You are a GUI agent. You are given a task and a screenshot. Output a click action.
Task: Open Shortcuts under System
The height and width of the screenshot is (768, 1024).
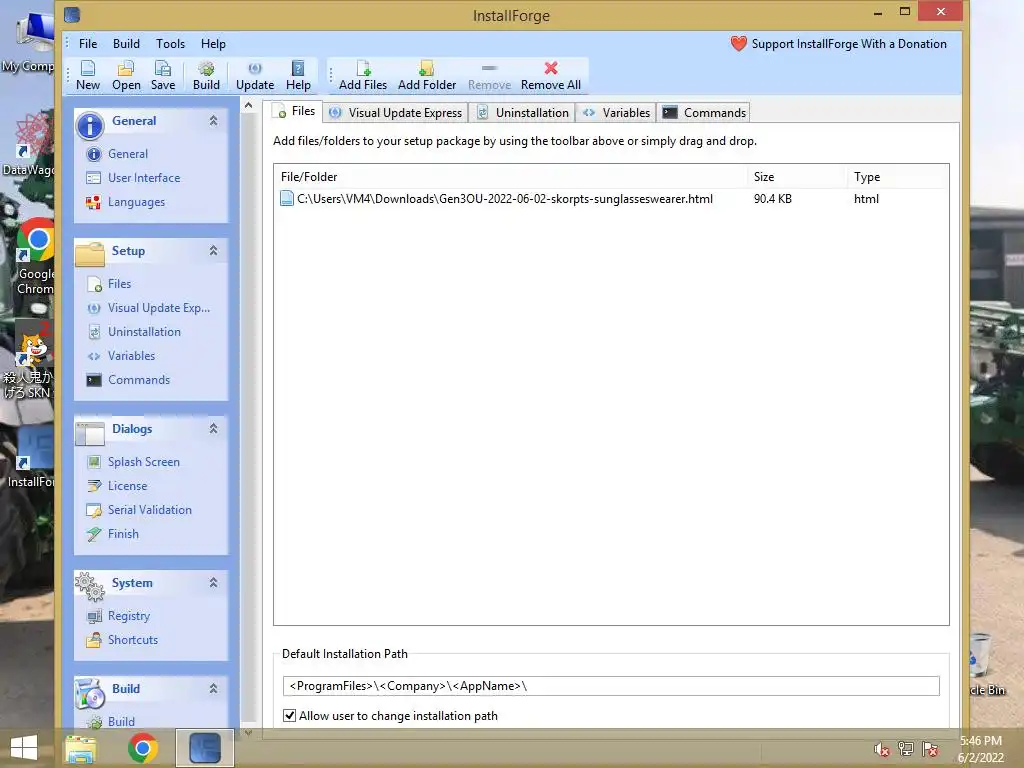coord(133,640)
